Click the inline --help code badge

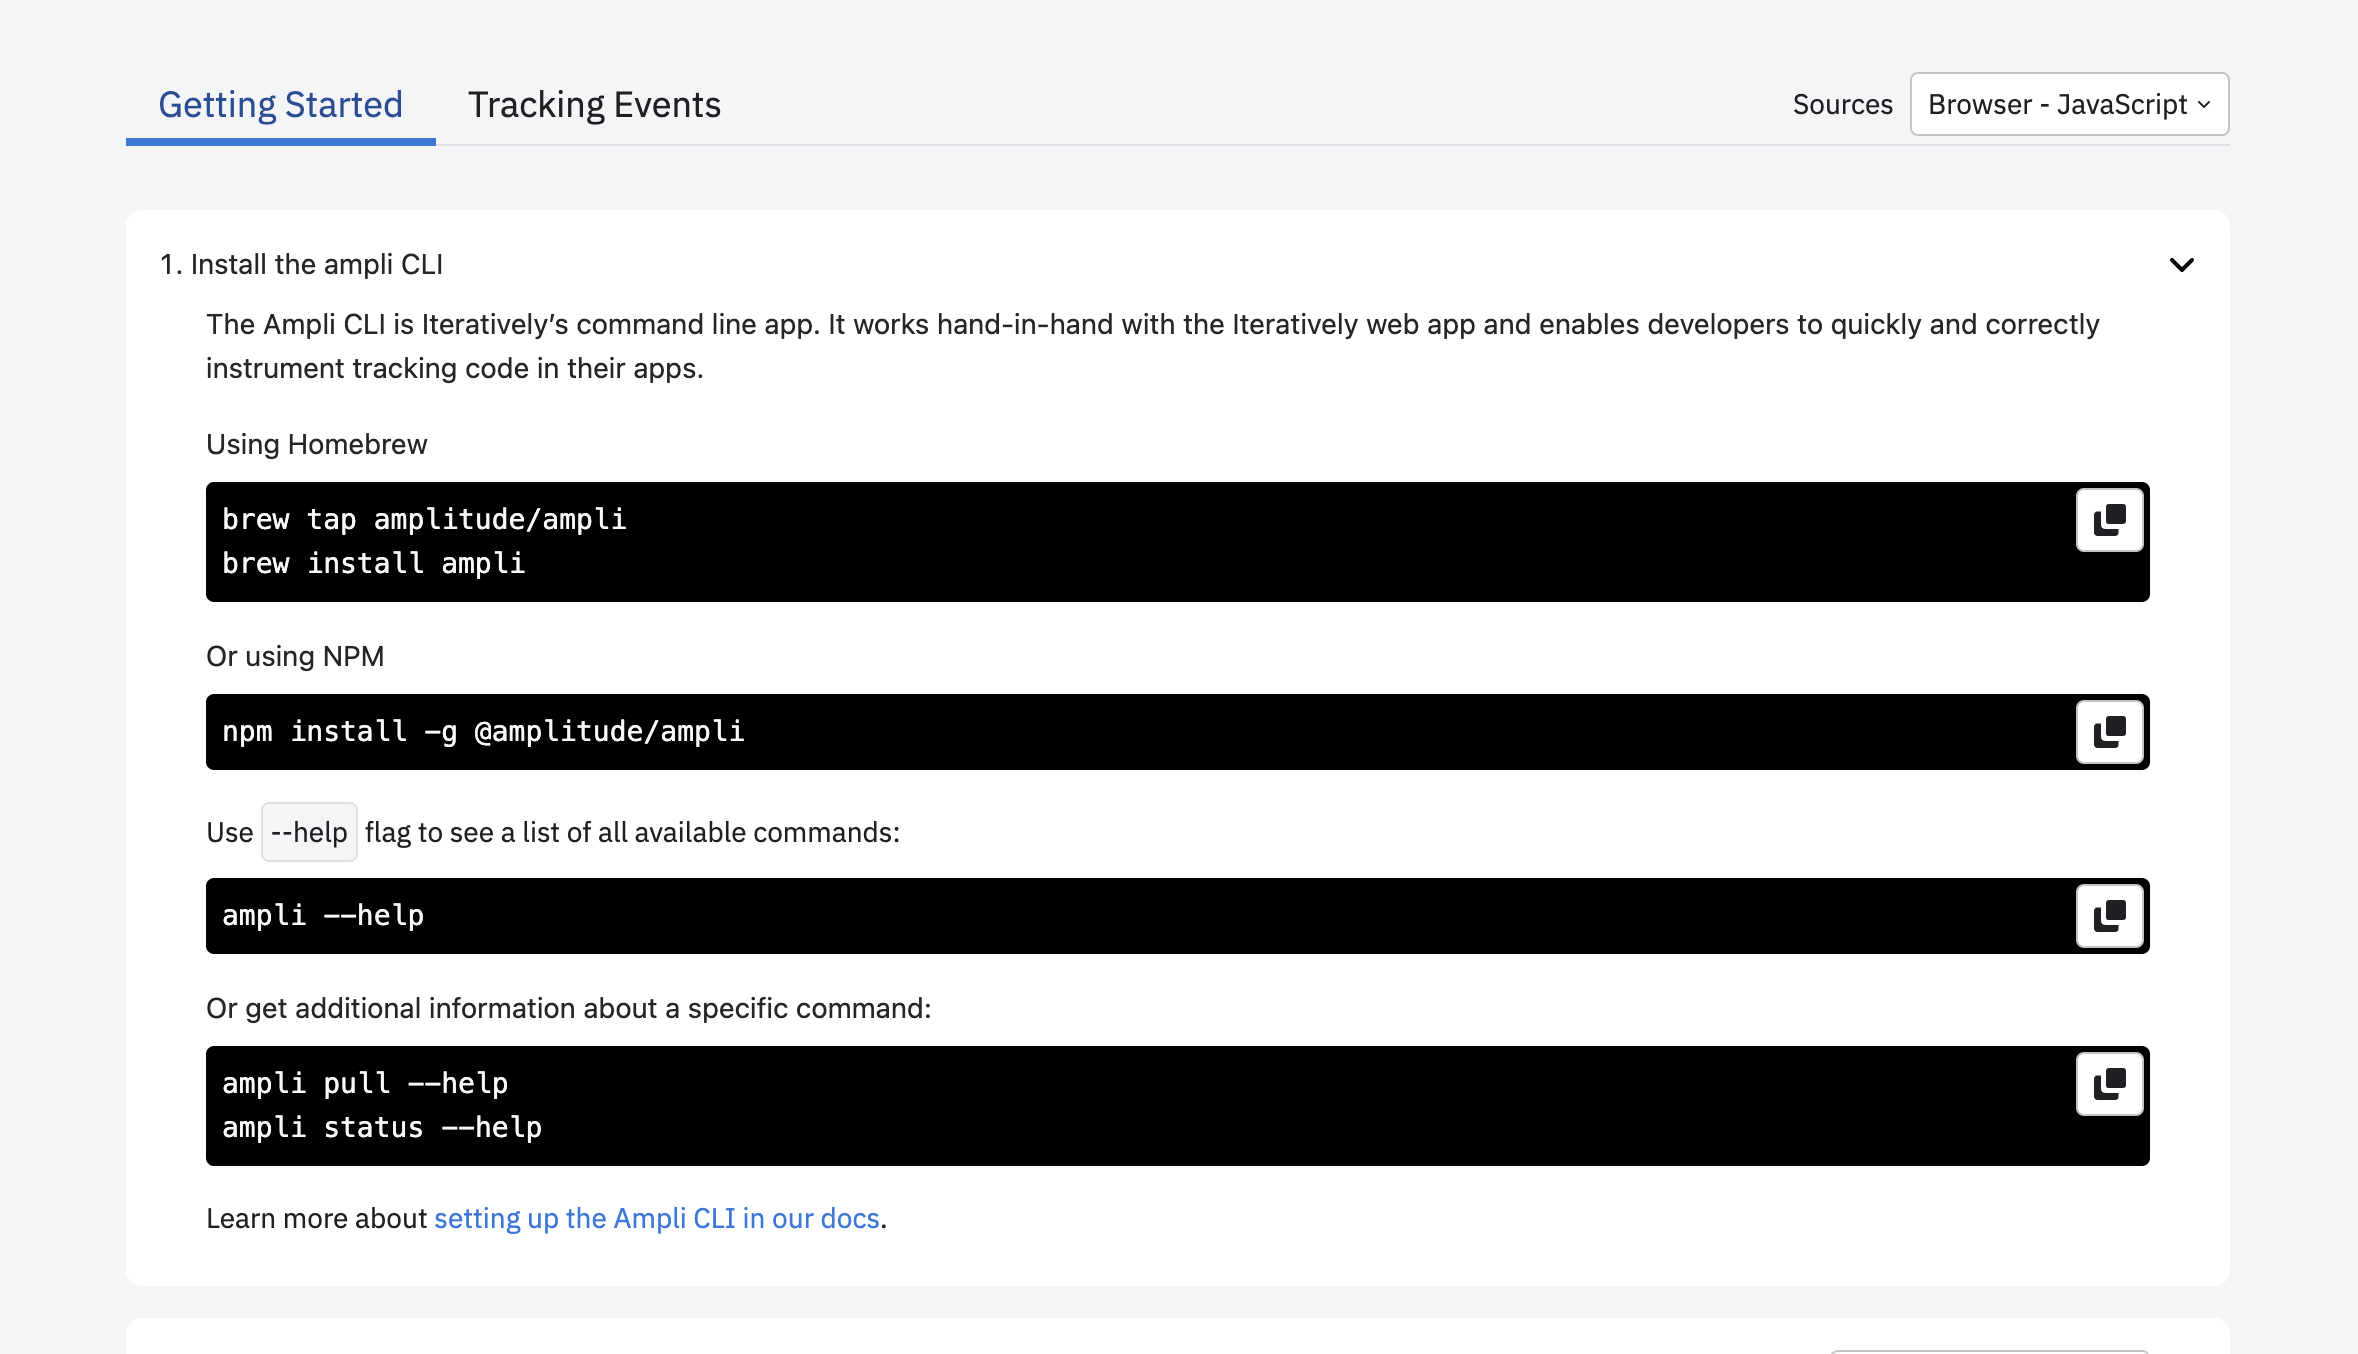coord(309,832)
